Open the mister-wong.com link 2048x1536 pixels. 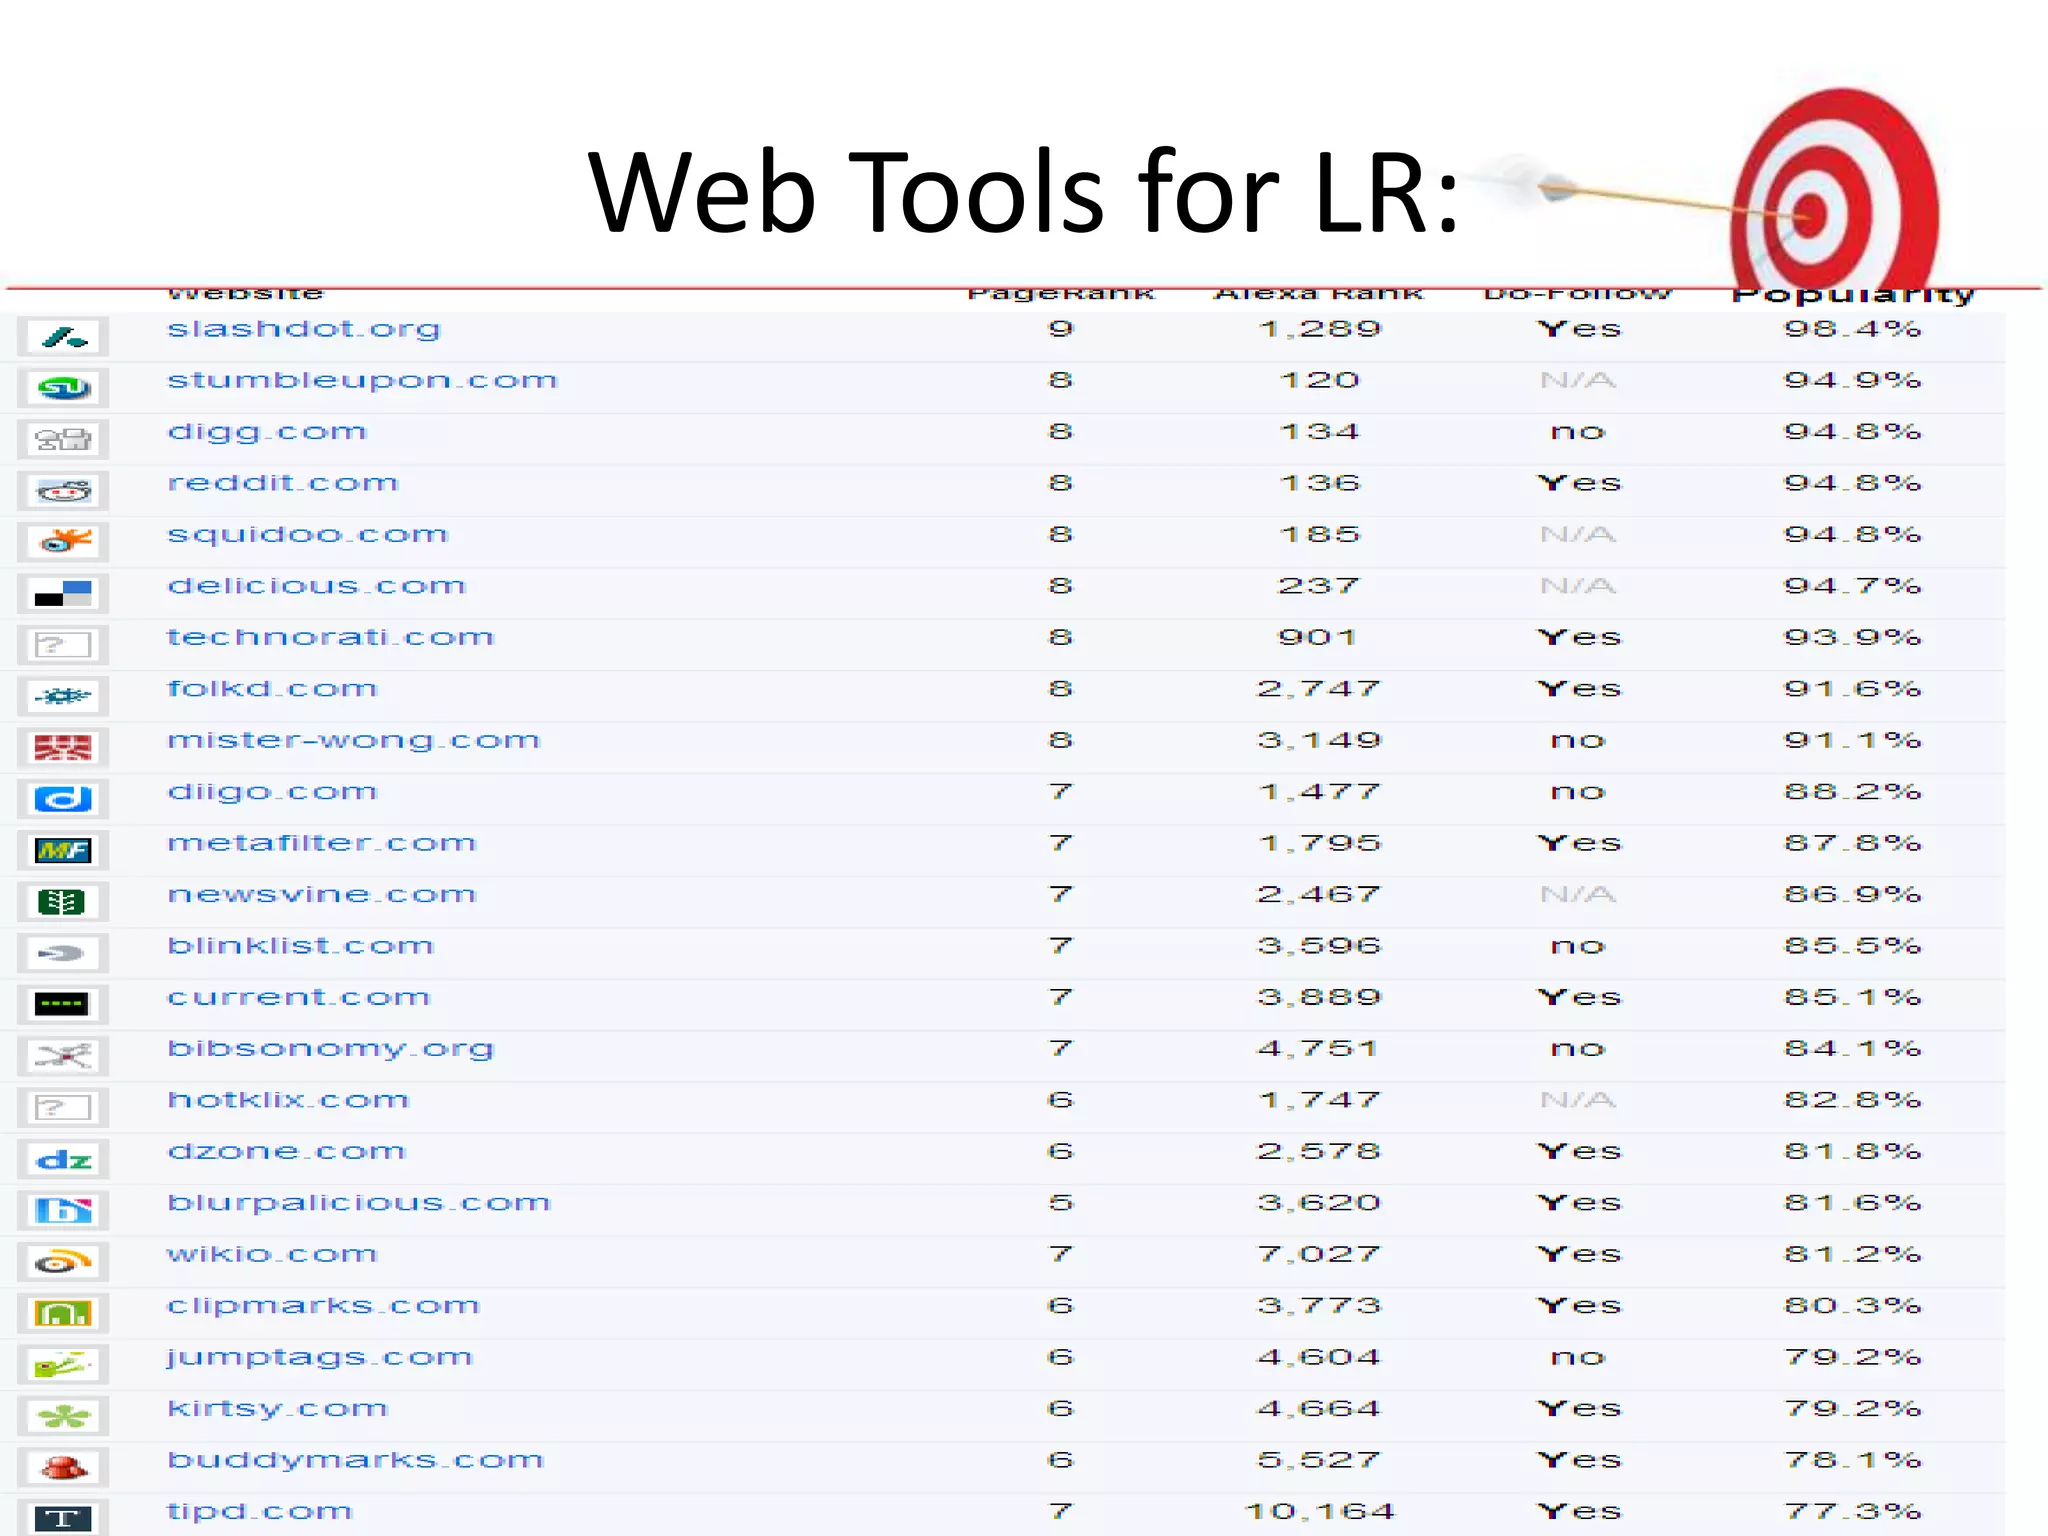tap(353, 741)
